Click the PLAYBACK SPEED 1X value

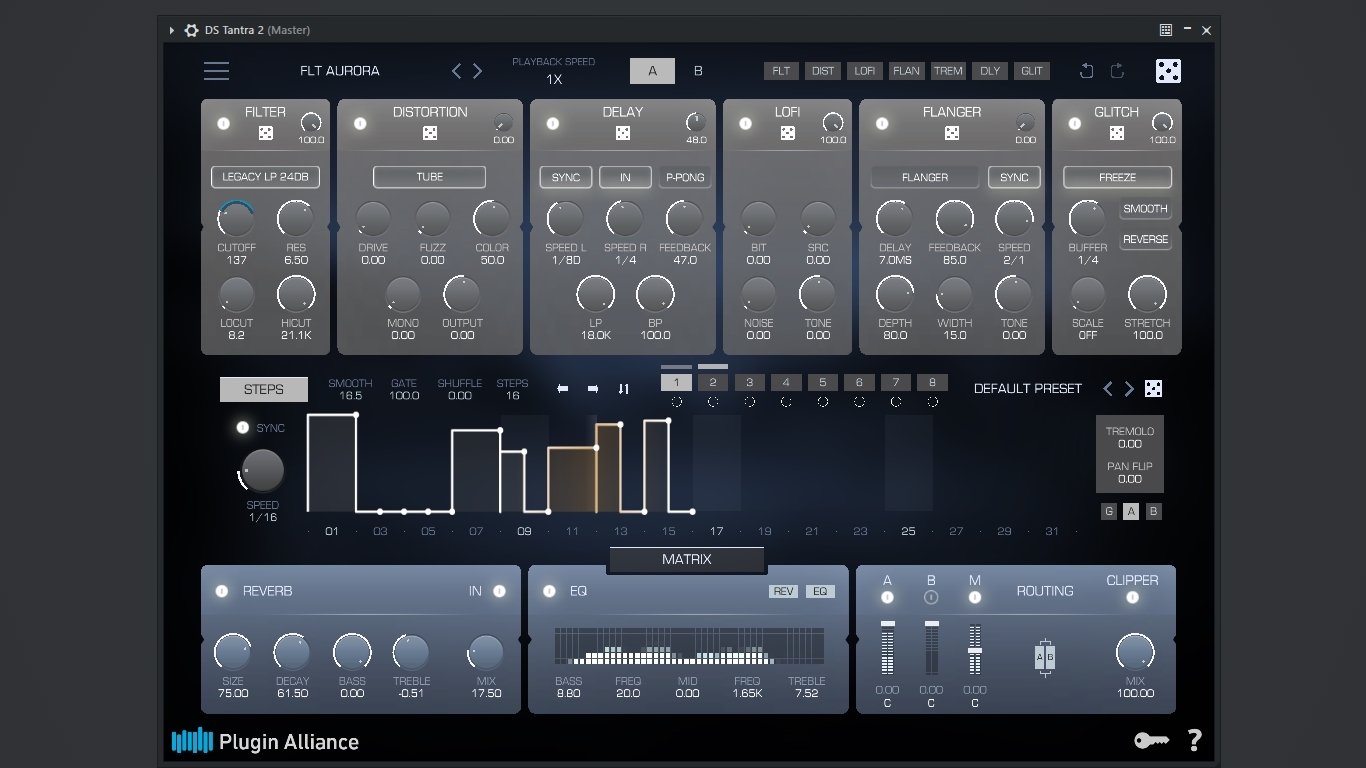(554, 79)
